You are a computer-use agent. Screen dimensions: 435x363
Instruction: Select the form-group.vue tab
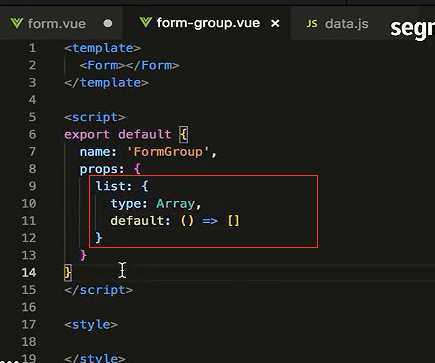click(x=207, y=23)
